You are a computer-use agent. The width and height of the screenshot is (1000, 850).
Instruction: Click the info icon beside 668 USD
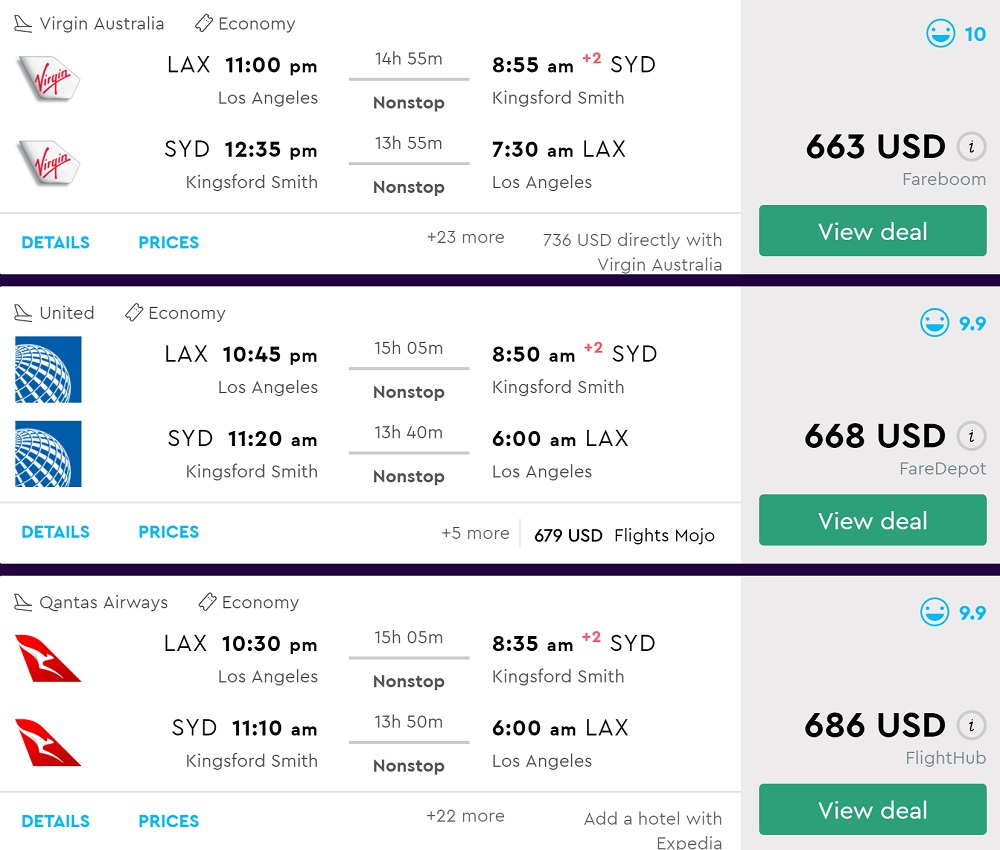click(x=970, y=436)
